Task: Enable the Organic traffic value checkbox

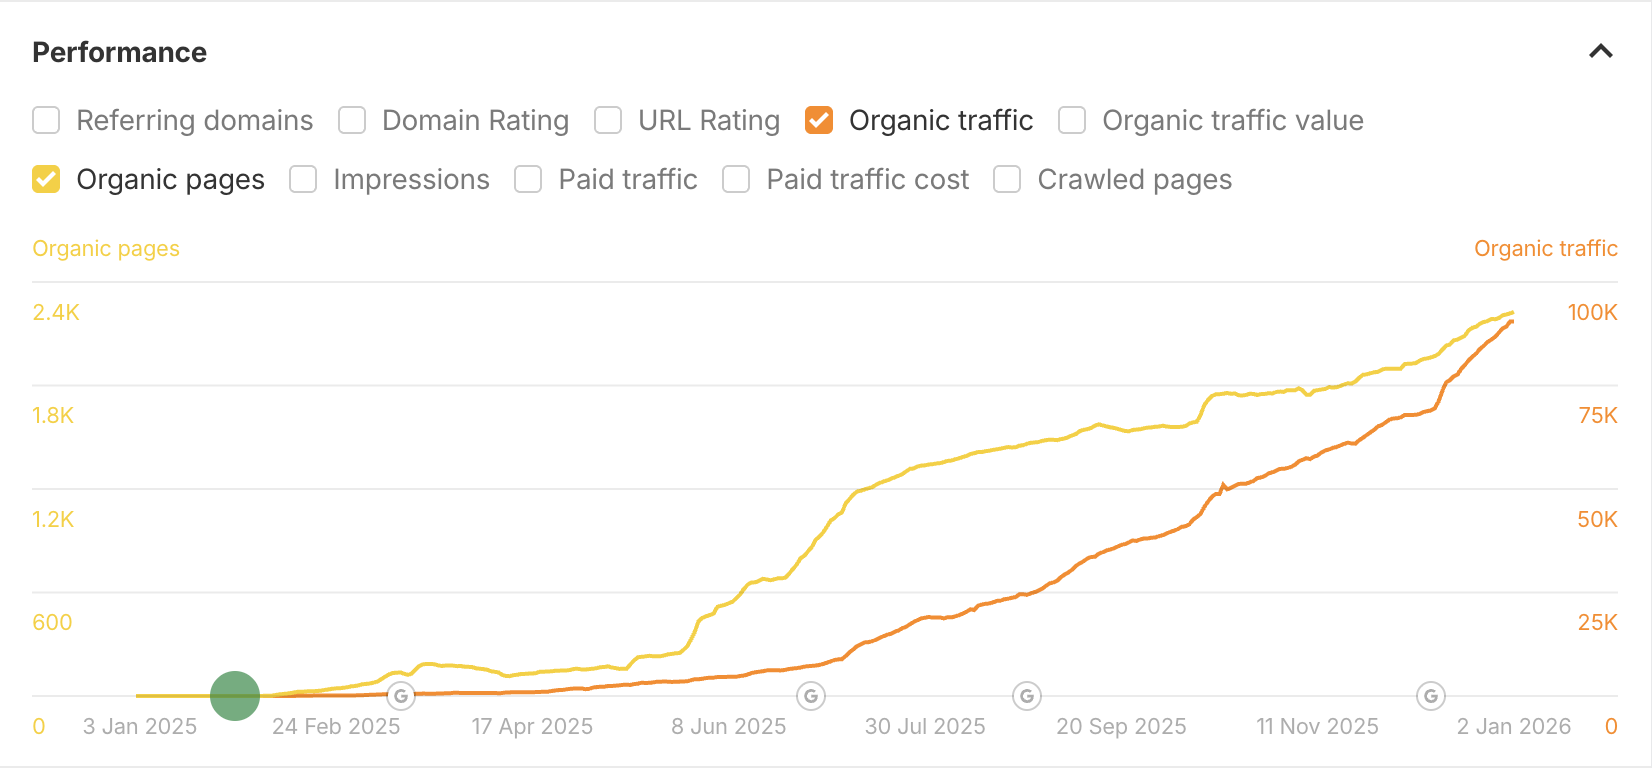Action: click(1072, 121)
